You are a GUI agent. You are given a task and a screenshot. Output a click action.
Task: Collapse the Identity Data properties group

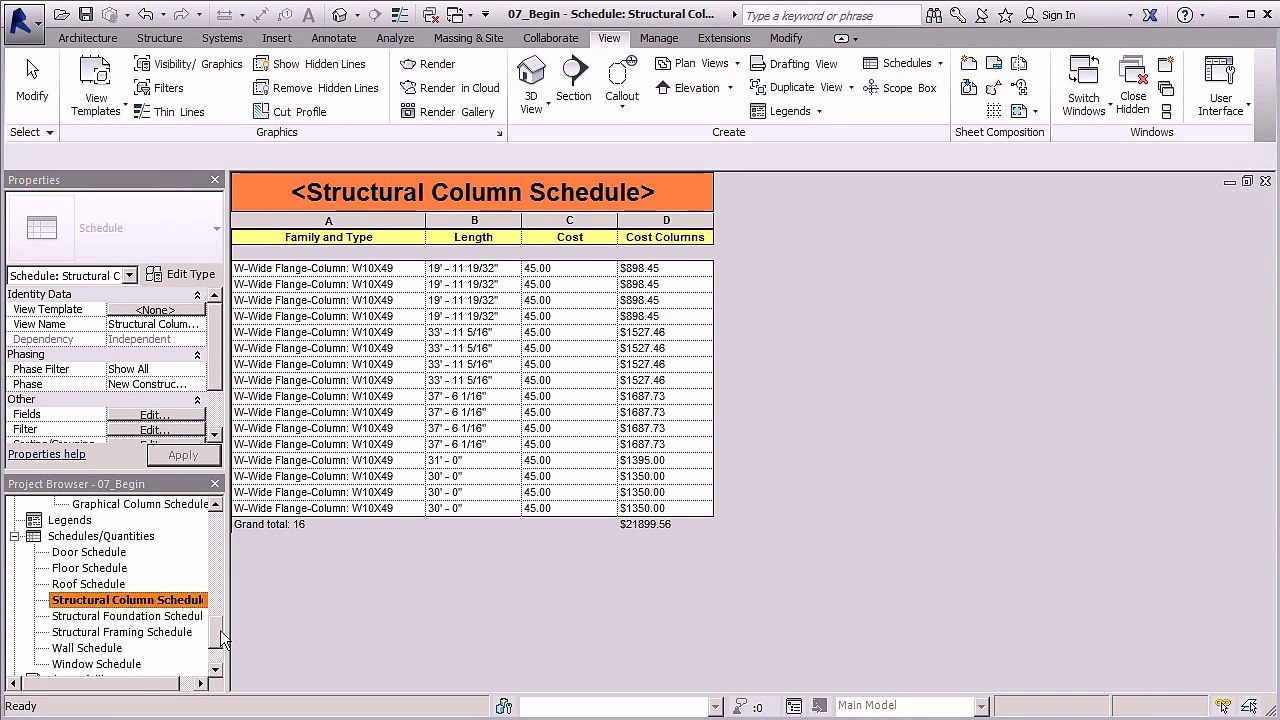click(197, 294)
